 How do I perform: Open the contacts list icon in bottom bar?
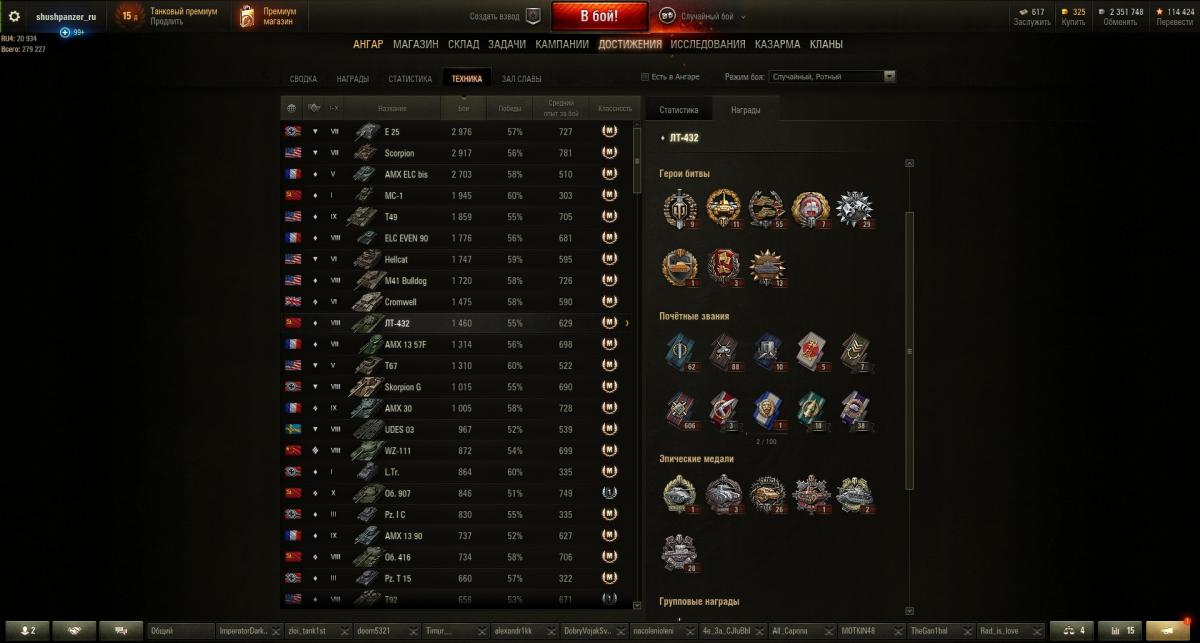click(x=28, y=631)
